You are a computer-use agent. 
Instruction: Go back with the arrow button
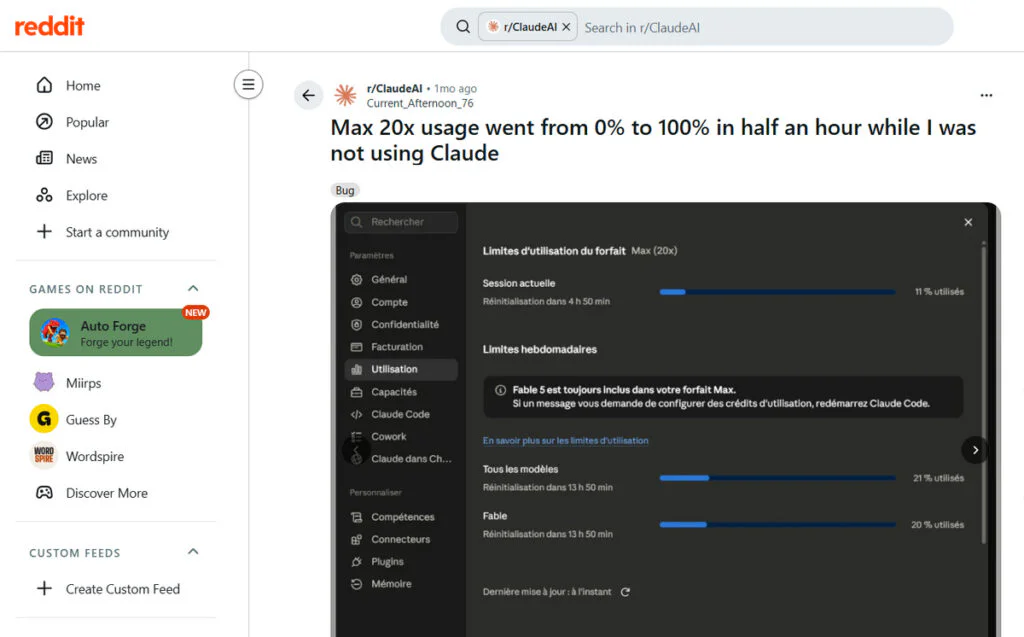coord(308,95)
